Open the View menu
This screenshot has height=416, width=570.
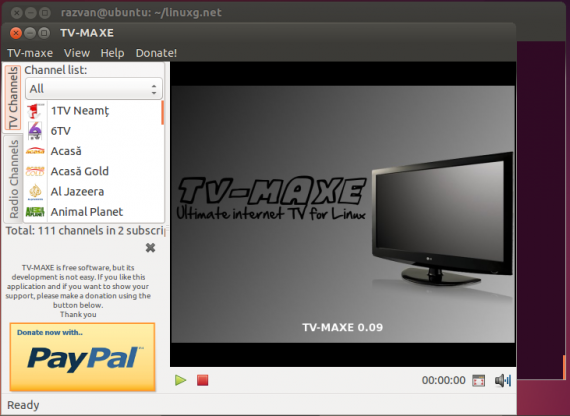tap(77, 53)
